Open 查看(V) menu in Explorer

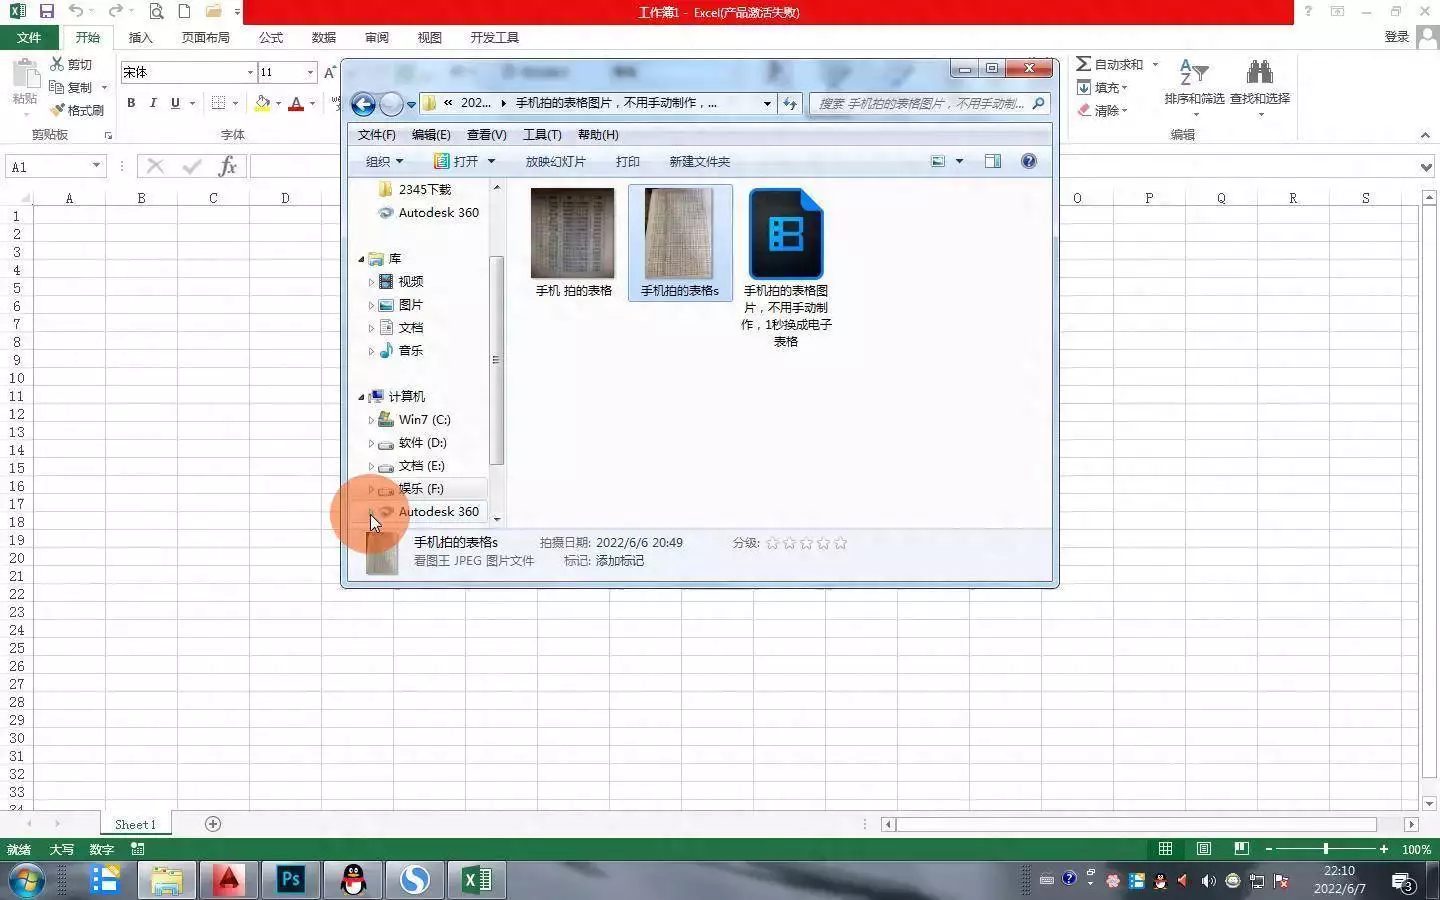[486, 134]
